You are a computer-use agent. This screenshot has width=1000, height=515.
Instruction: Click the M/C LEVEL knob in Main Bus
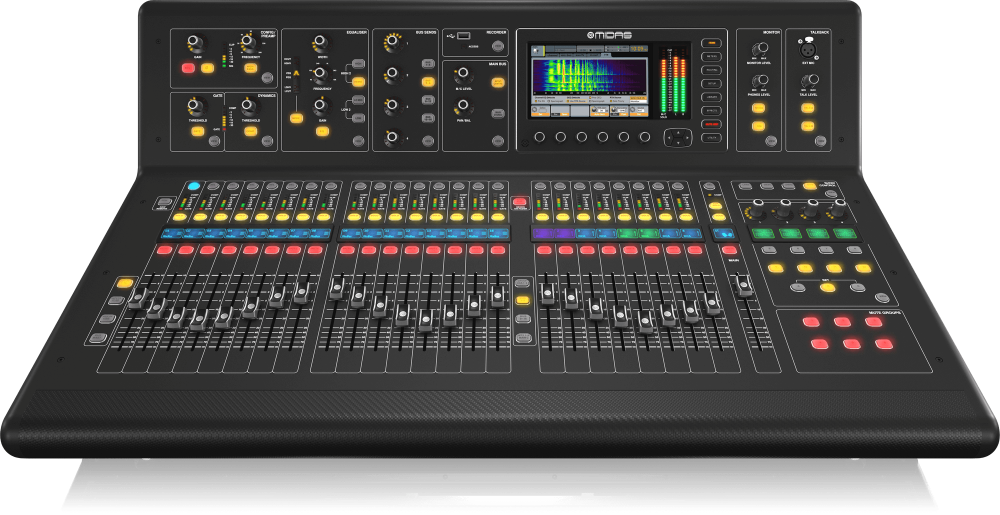463,76
